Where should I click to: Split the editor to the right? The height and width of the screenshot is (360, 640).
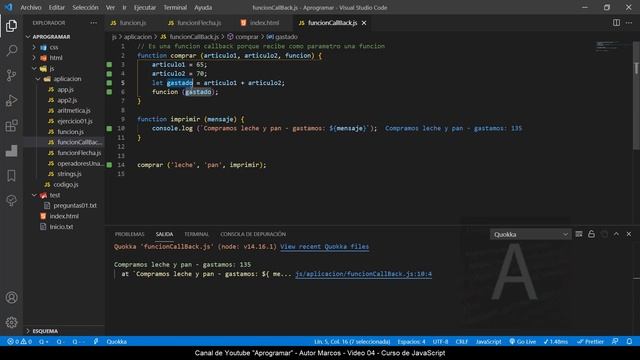pos(616,23)
